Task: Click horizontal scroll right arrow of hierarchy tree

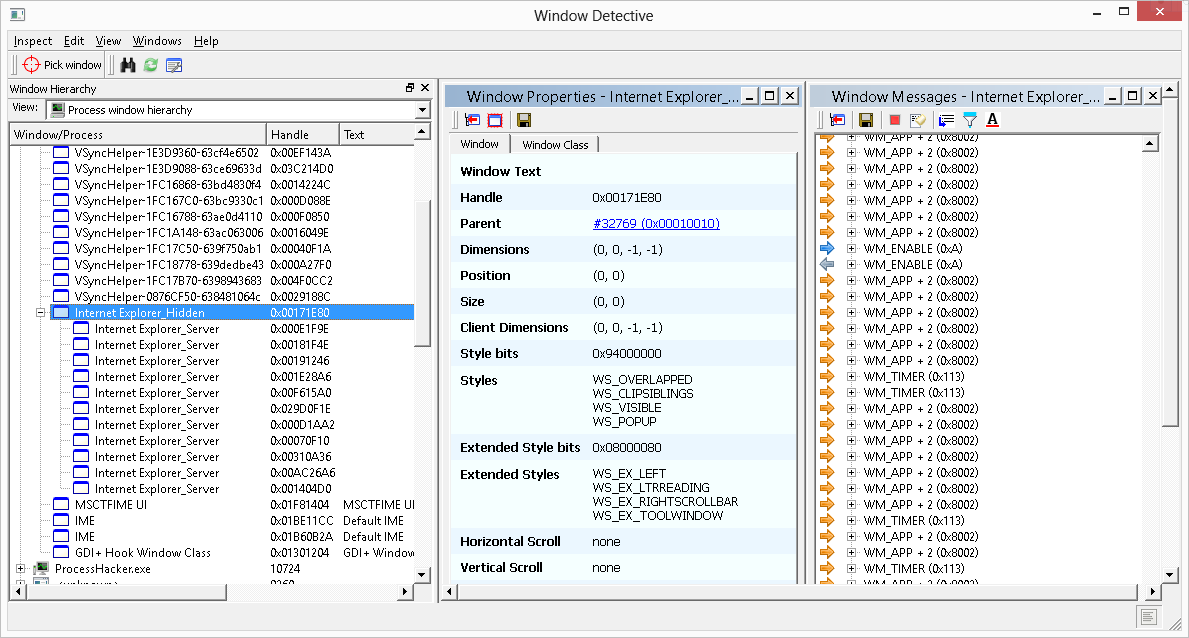Action: coord(405,592)
